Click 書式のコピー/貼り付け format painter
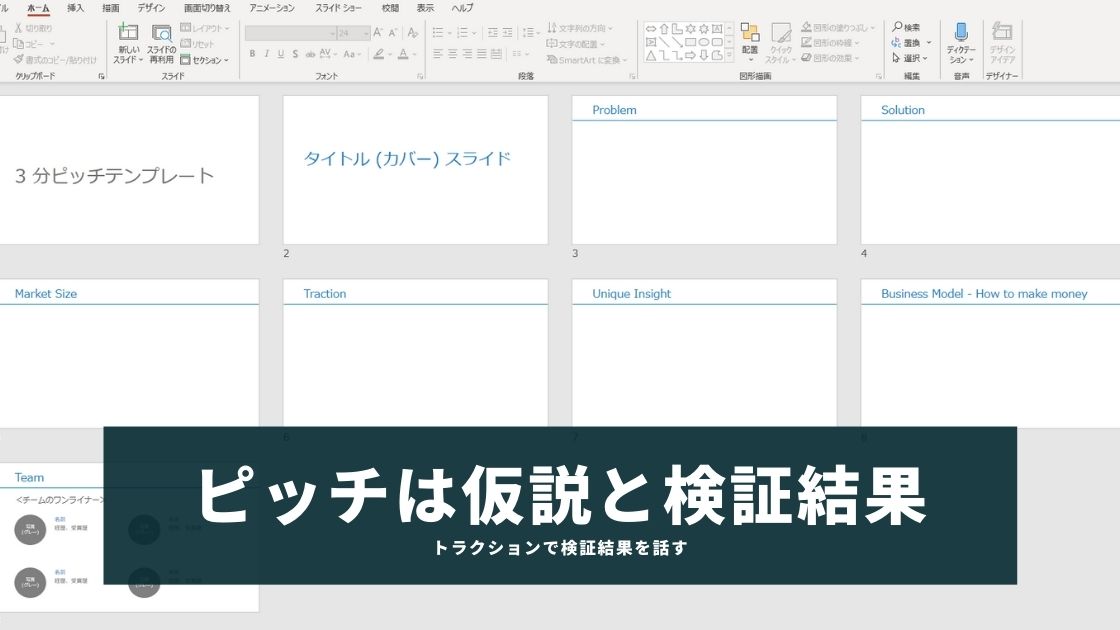The height and width of the screenshot is (630, 1120). tap(55, 59)
